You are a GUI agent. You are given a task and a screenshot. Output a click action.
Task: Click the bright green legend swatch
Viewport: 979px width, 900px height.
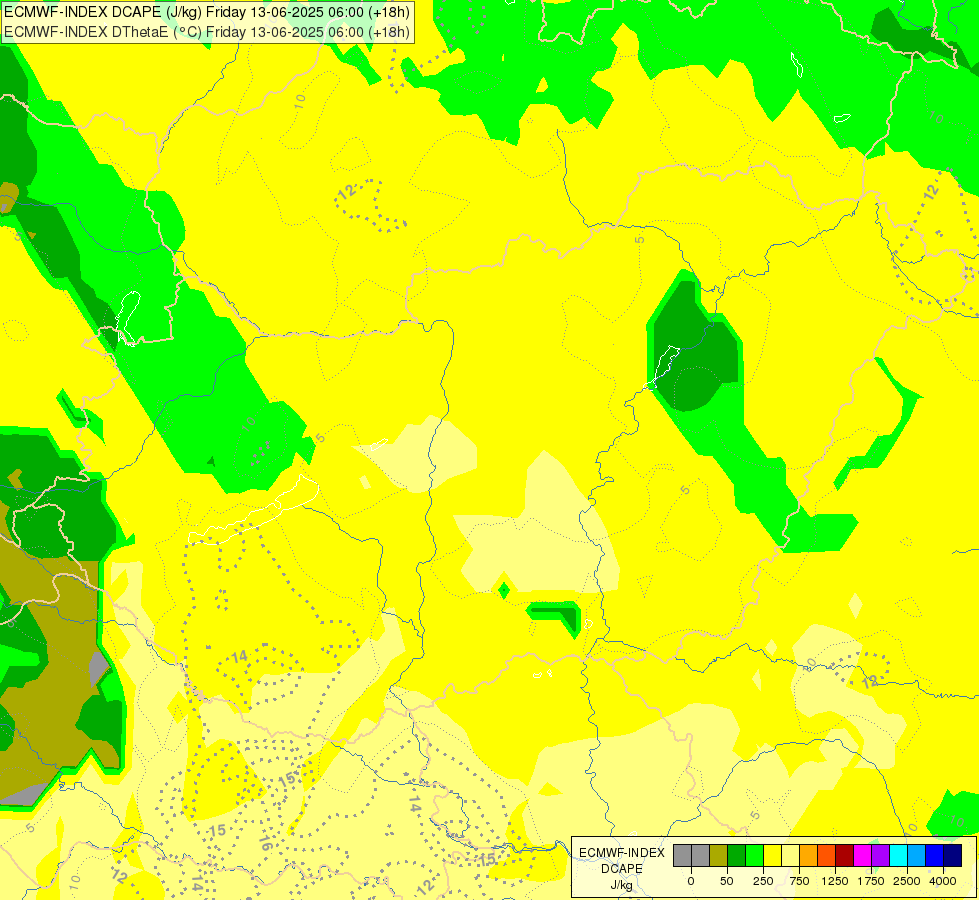coord(754,855)
